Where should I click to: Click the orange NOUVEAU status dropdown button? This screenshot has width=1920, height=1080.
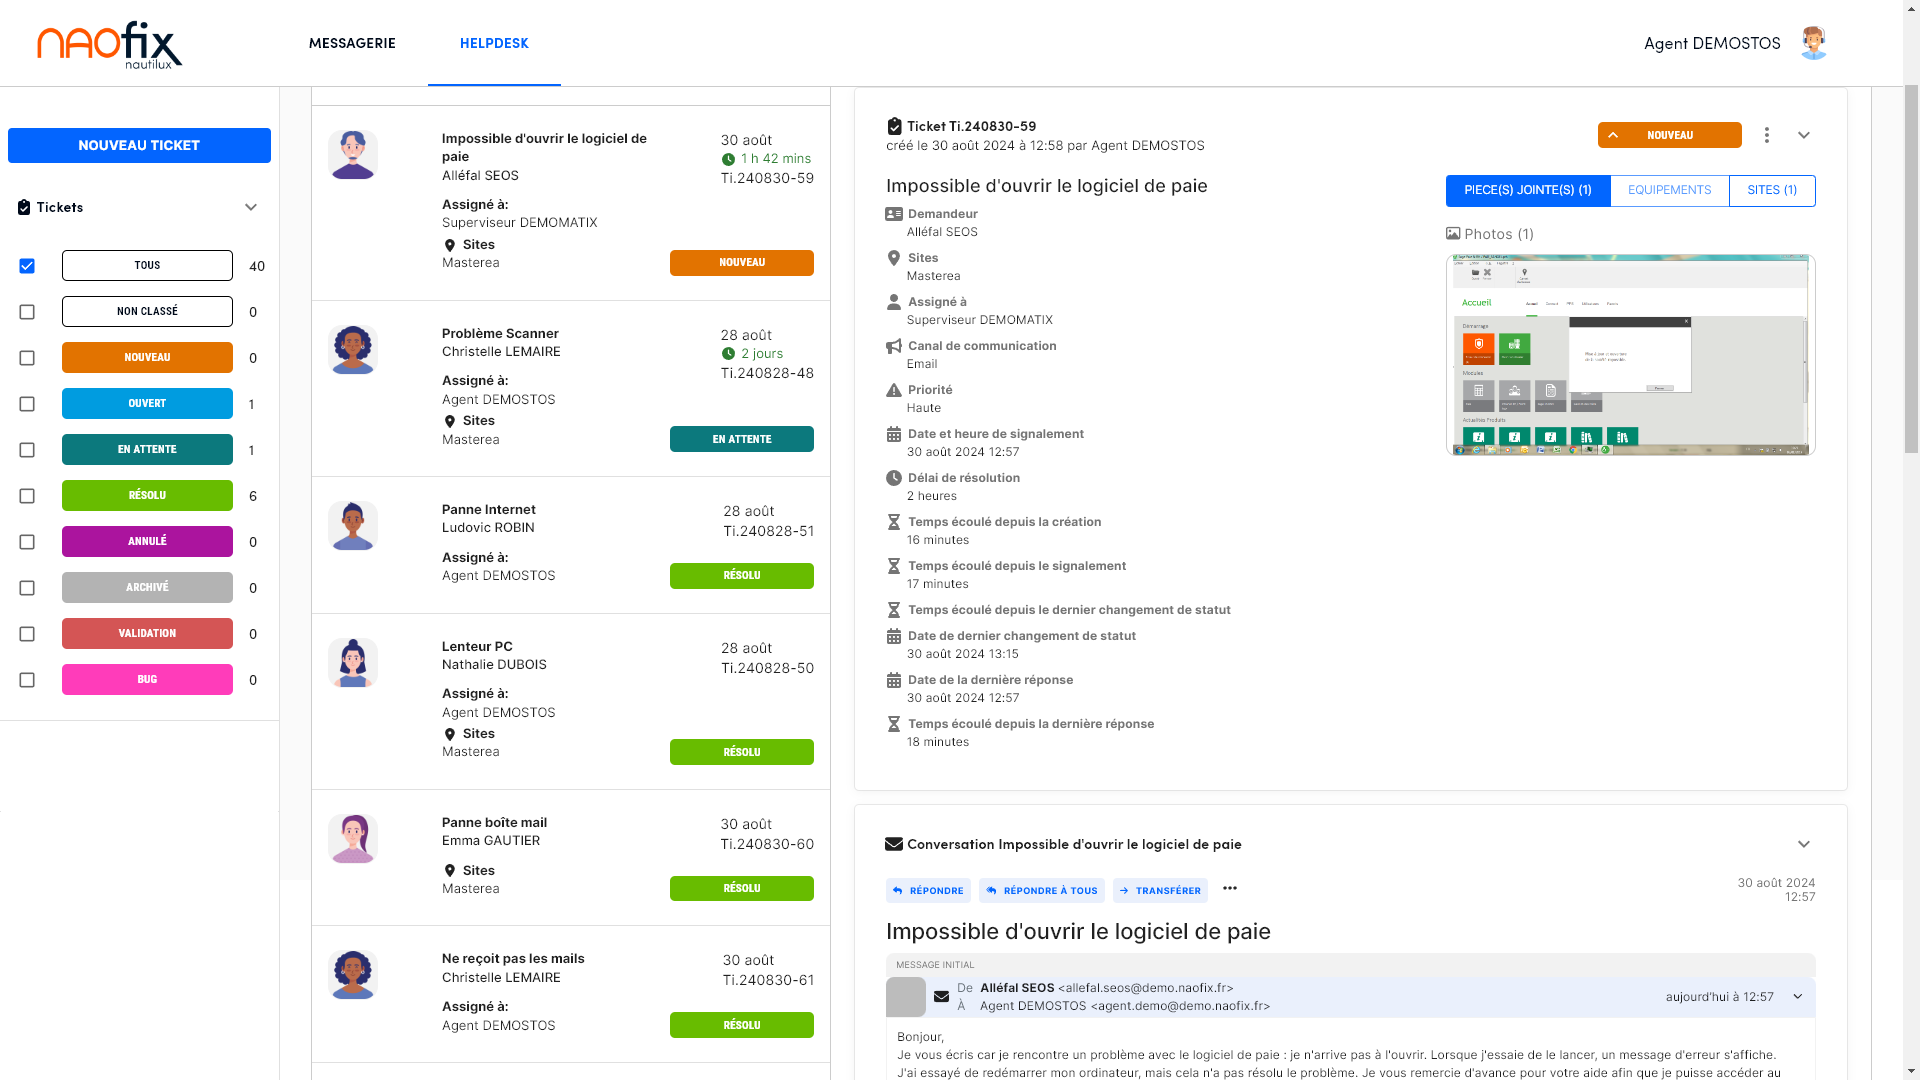tap(1669, 135)
